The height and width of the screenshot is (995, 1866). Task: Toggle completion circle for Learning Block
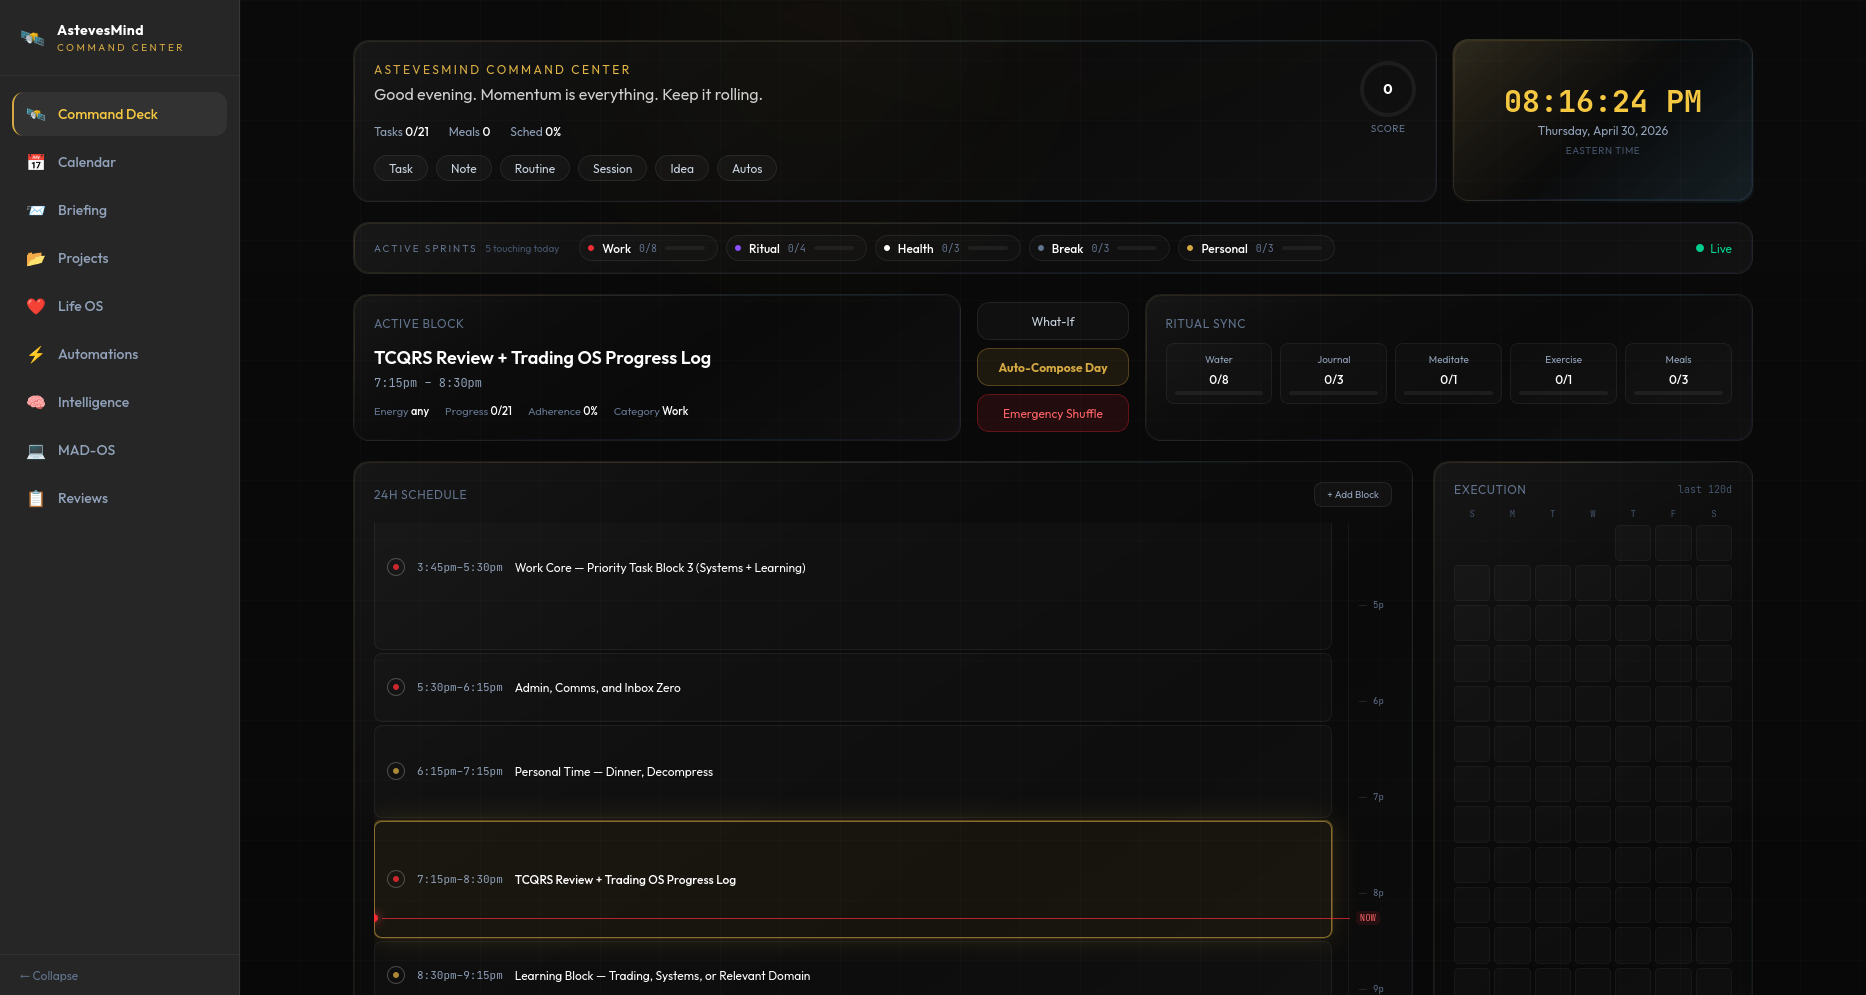tap(396, 976)
